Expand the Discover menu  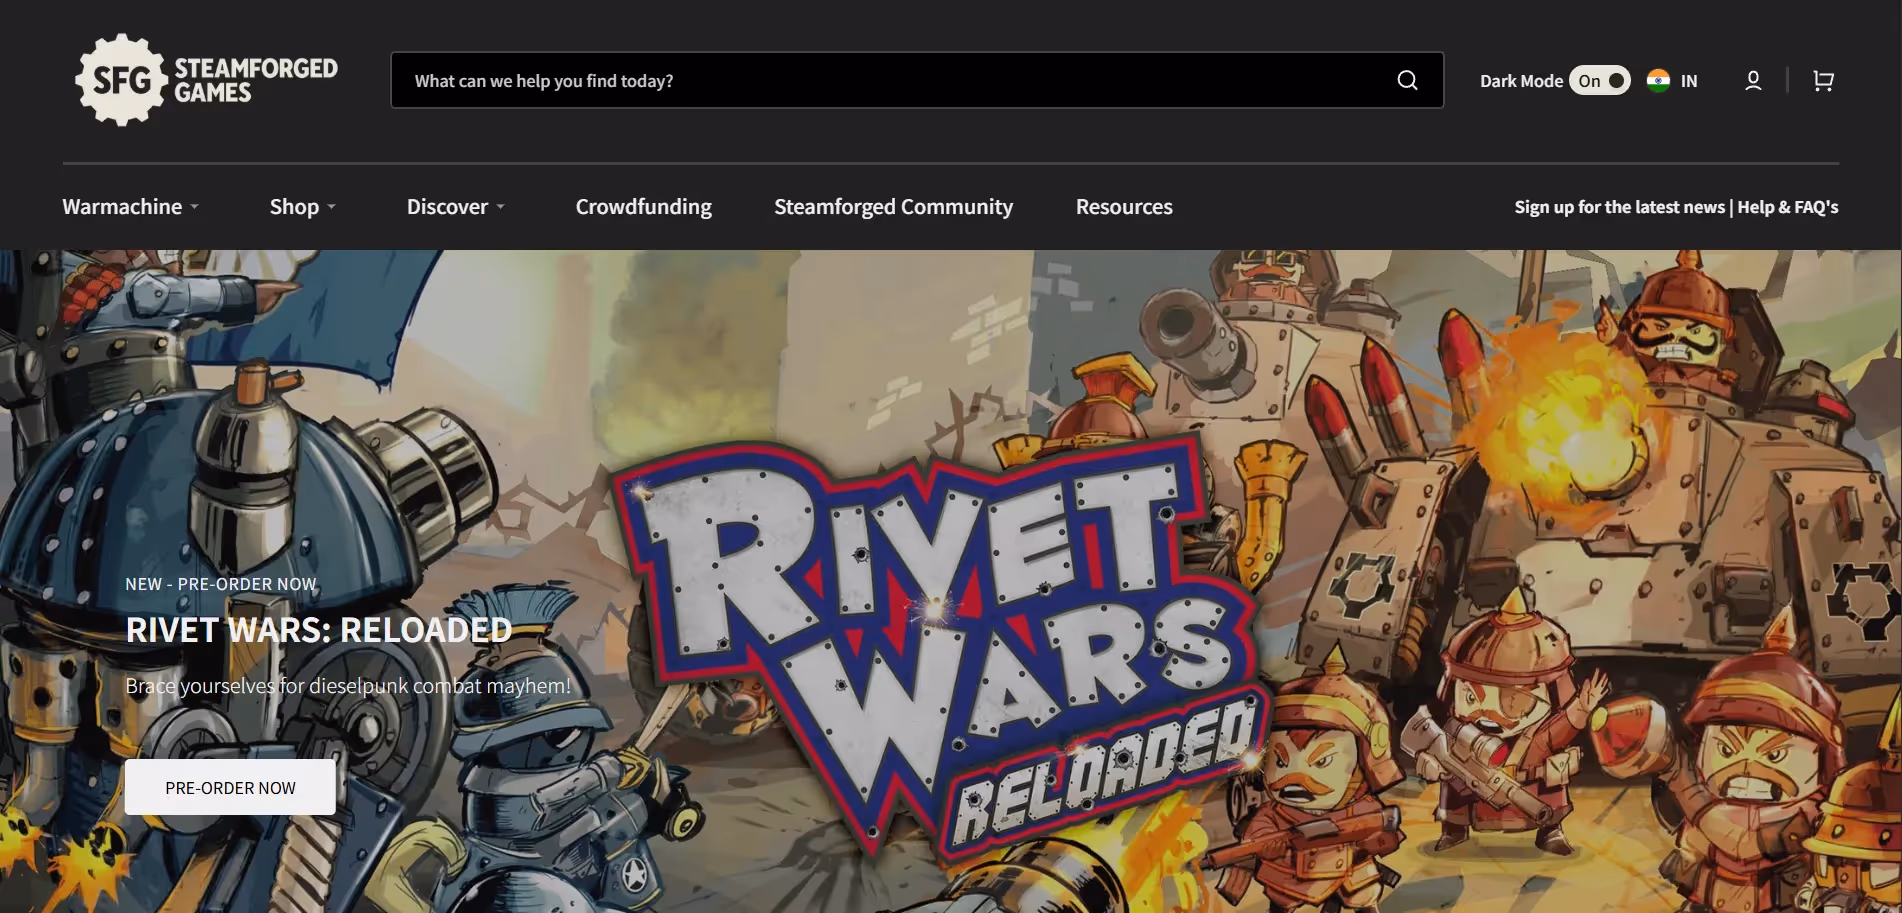(x=456, y=207)
